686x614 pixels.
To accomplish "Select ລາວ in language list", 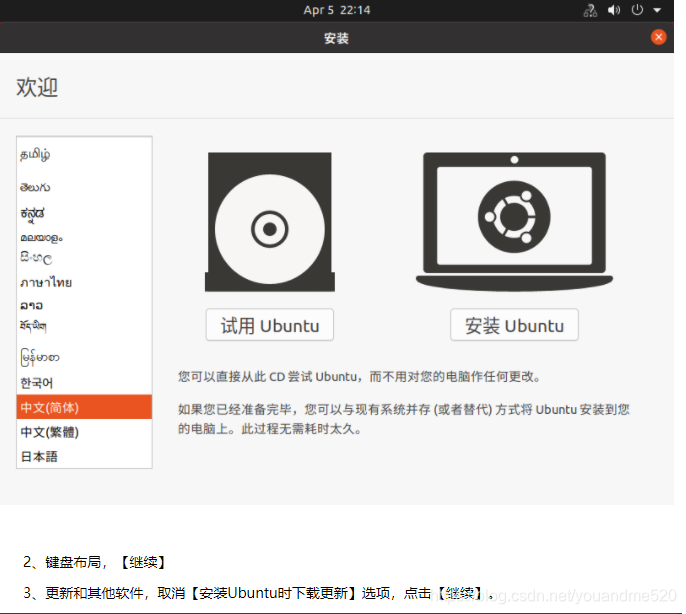I will click(x=84, y=305).
